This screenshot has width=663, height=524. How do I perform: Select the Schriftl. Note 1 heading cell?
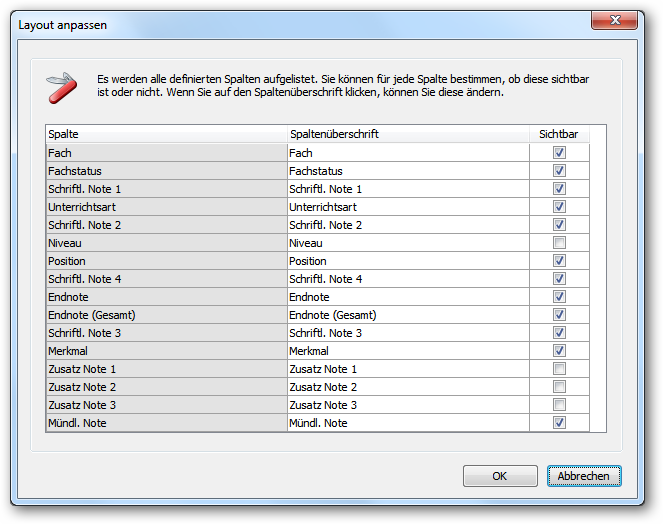coord(408,189)
